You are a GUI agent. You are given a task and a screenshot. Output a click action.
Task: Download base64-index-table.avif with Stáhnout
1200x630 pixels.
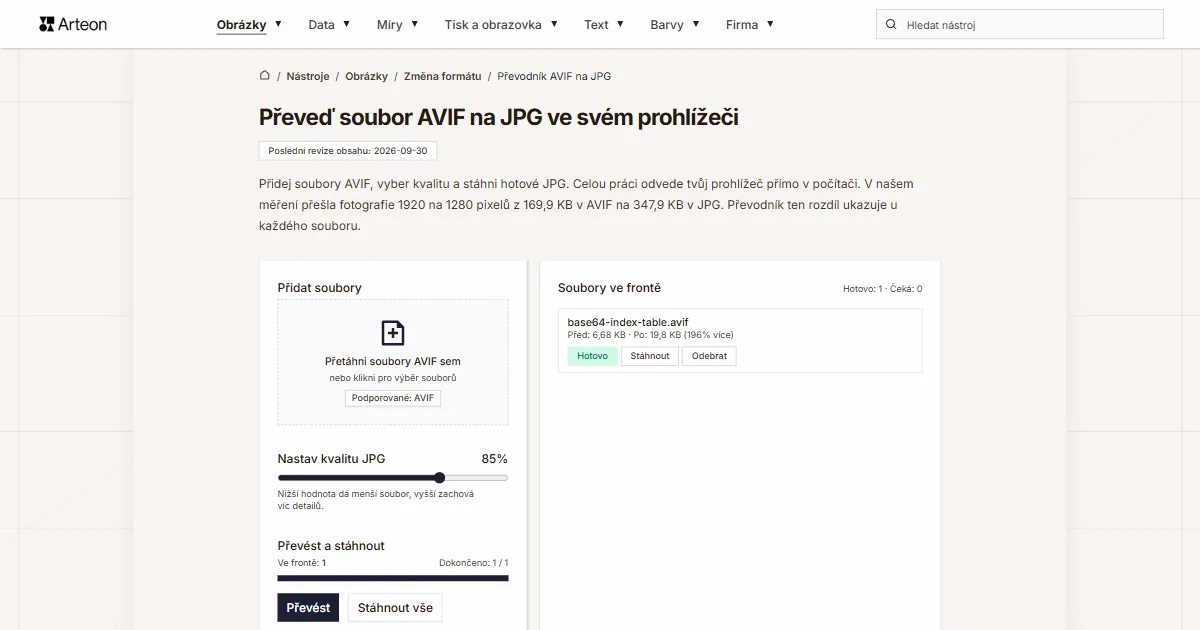[650, 356]
